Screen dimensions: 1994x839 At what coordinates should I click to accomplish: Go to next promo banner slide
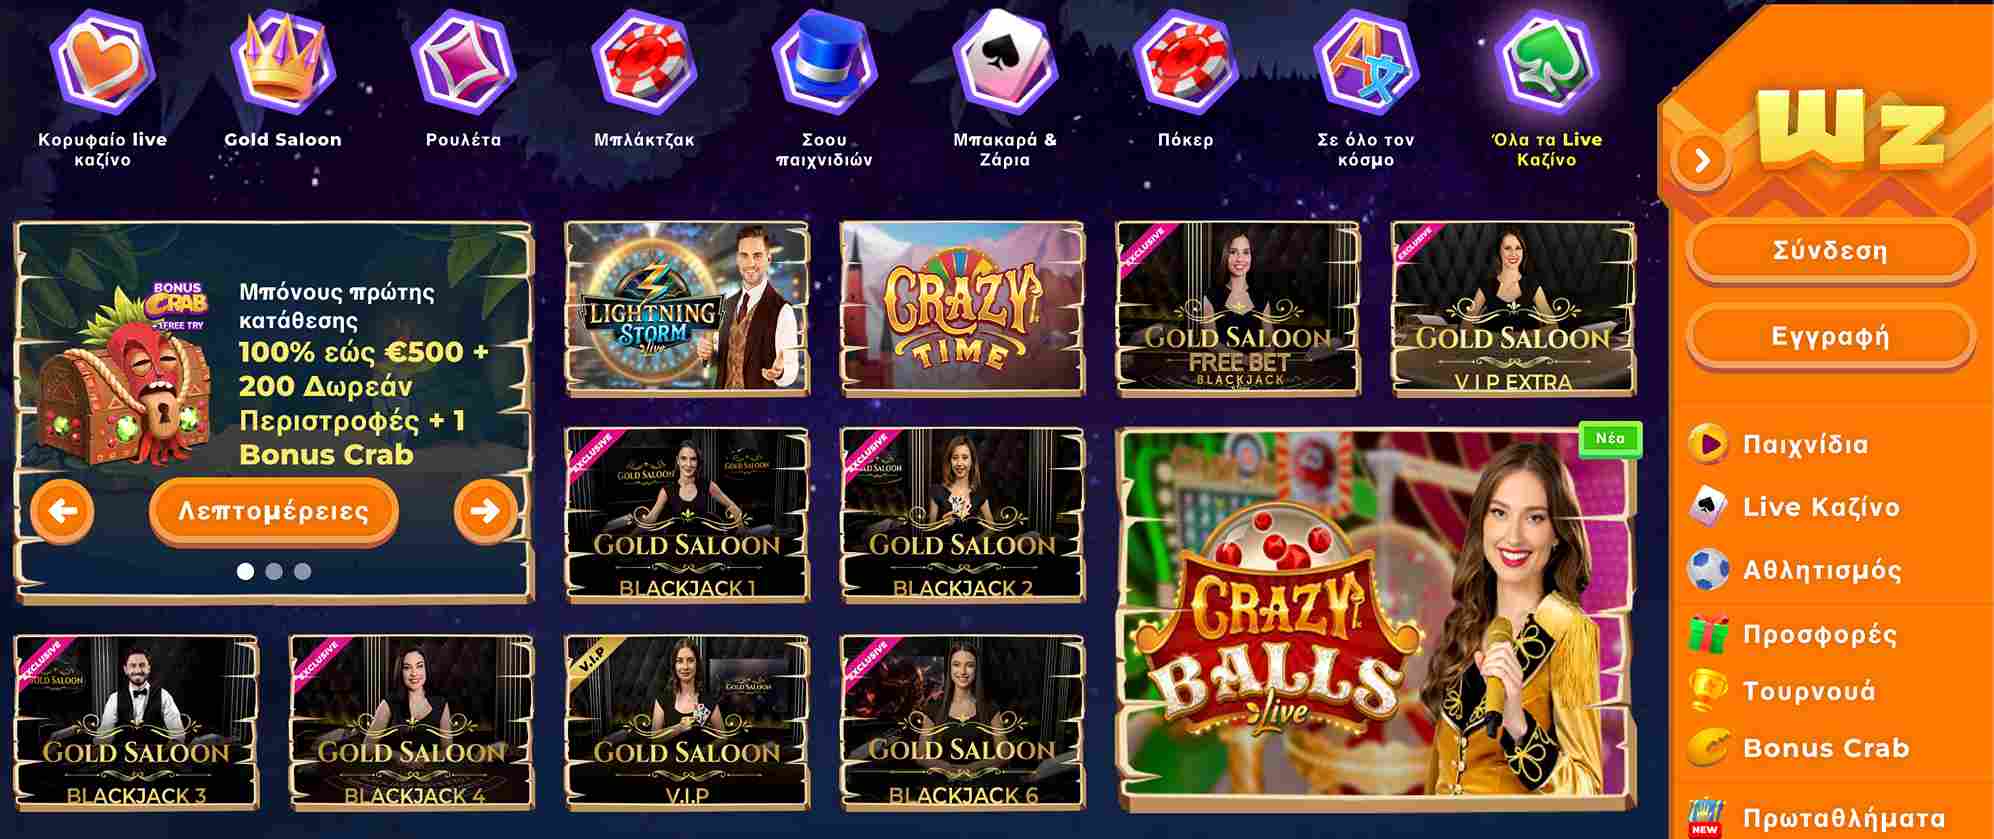[x=485, y=511]
